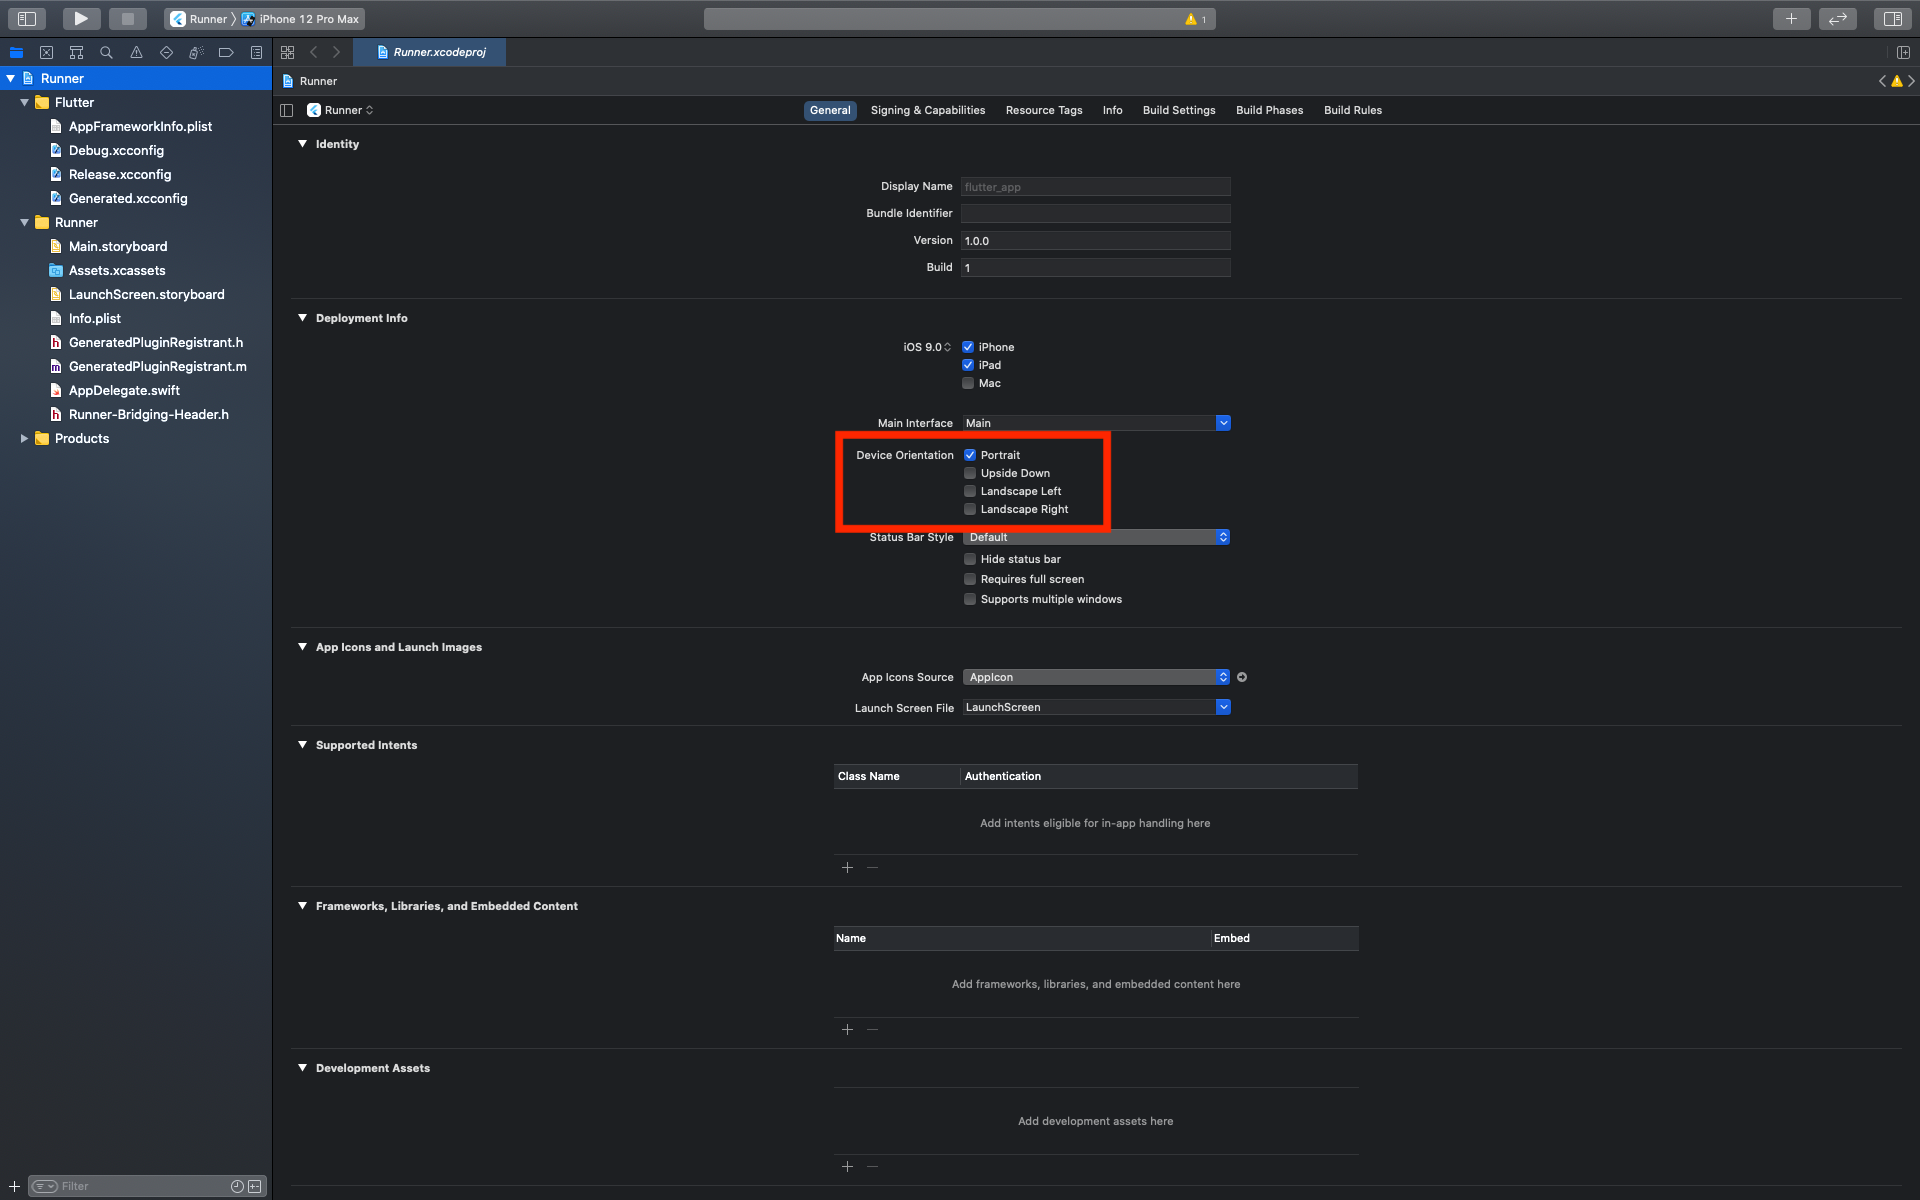Switch to Signing & Capabilities tab
Viewport: 1920px width, 1200px height.
[x=927, y=110]
